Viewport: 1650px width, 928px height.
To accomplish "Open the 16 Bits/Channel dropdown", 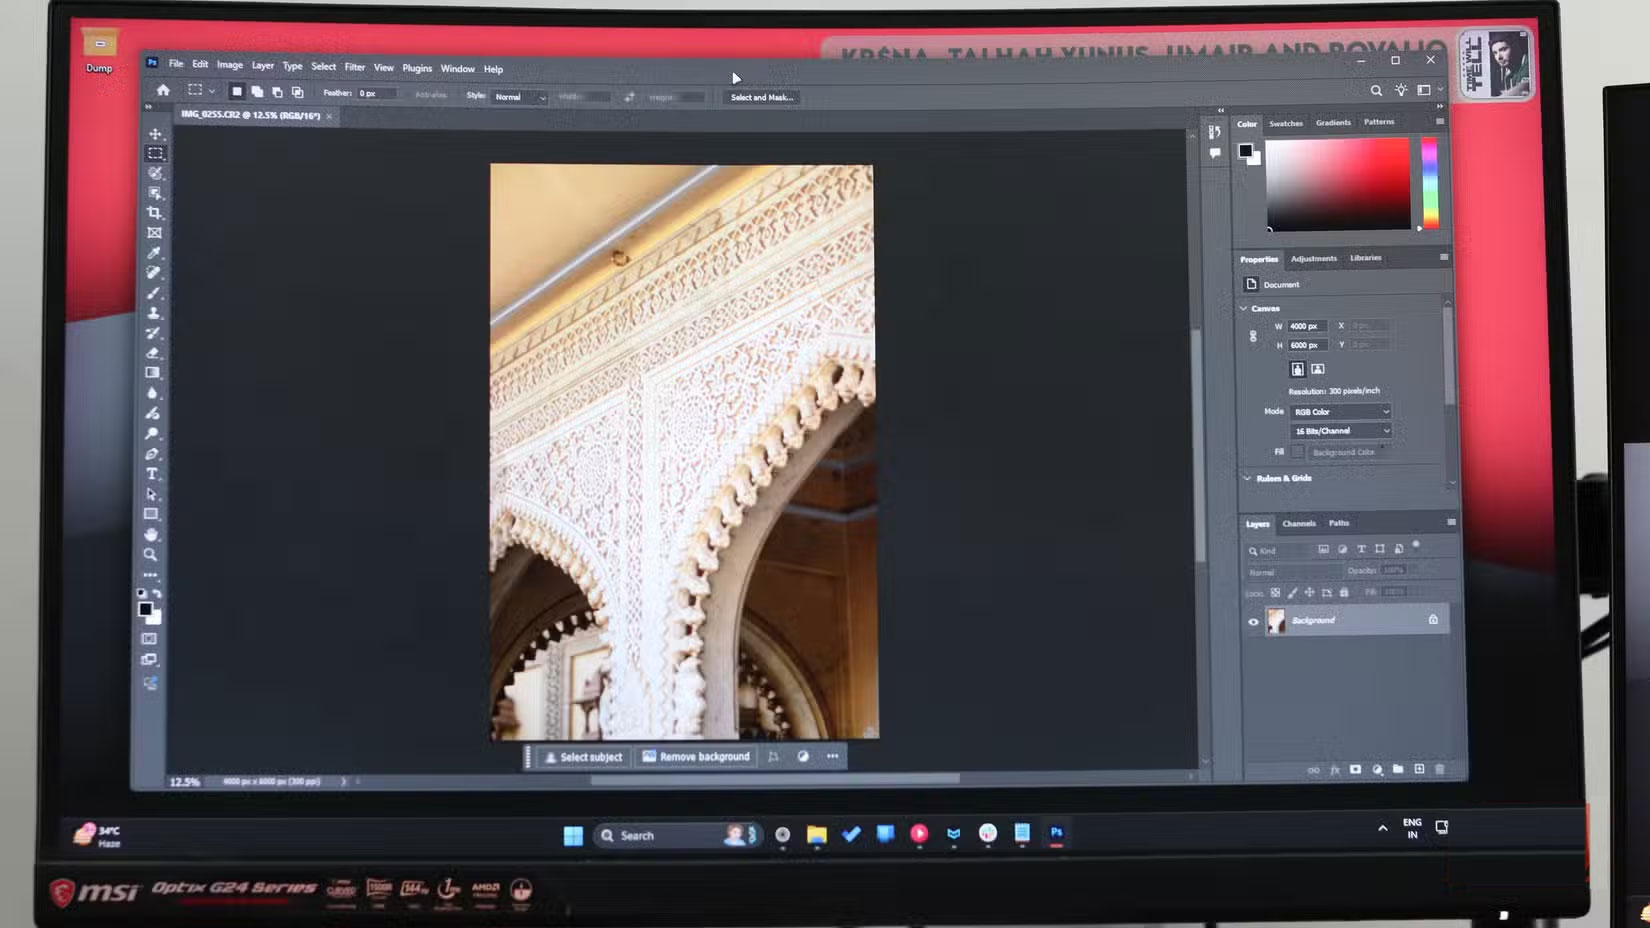I will coord(1340,430).
